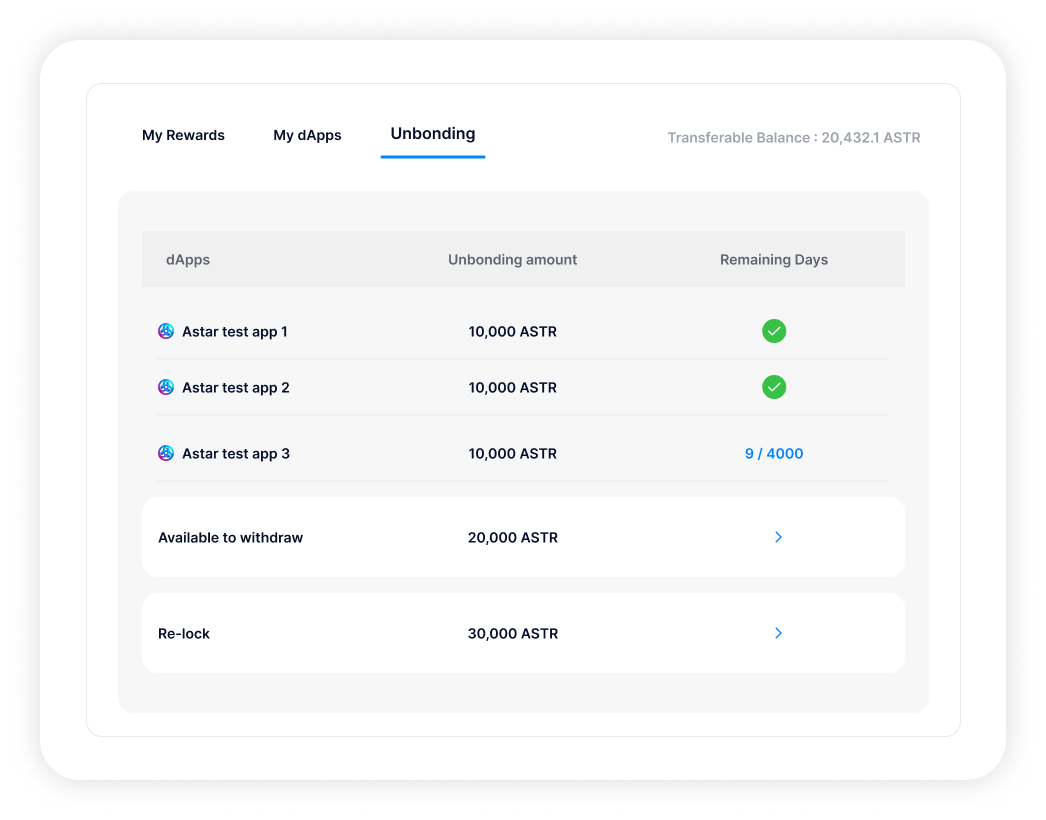Expand the Re-lock row chevron arrow
1046x820 pixels.
pos(778,633)
